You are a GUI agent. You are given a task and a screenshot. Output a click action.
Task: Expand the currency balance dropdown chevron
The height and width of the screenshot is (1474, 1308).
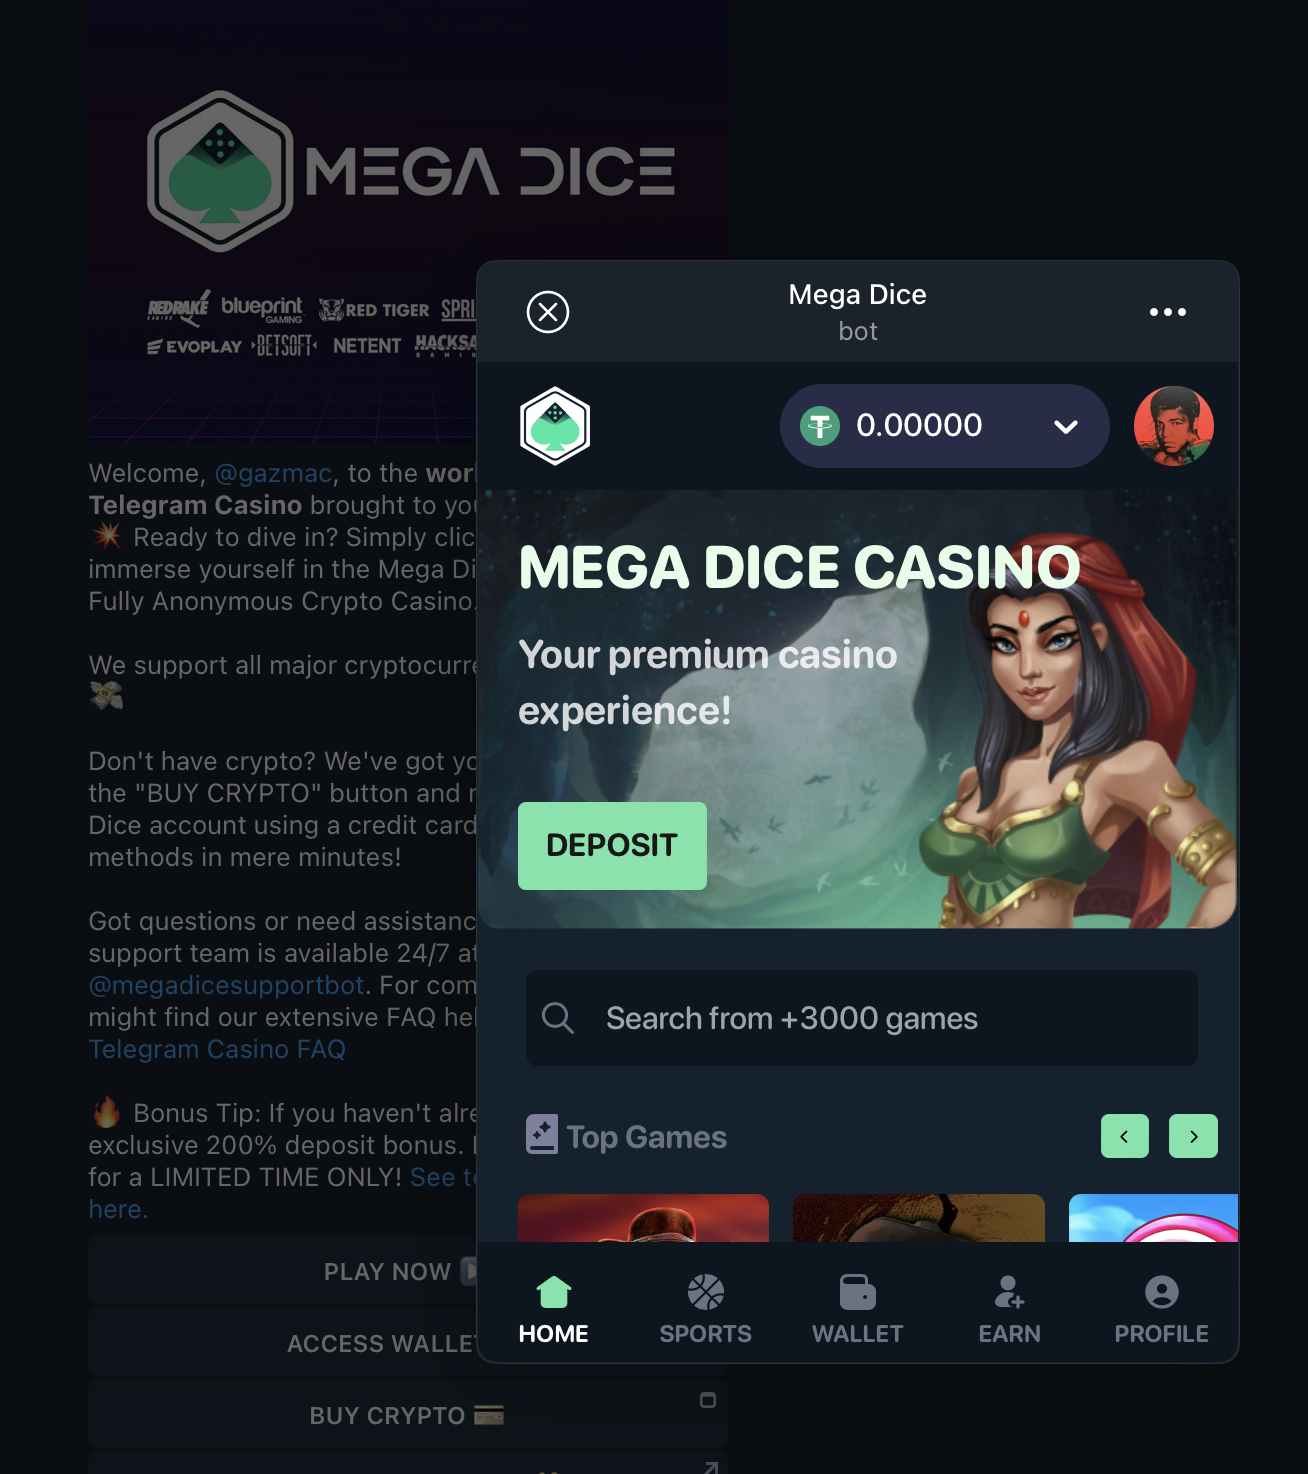coord(1066,427)
